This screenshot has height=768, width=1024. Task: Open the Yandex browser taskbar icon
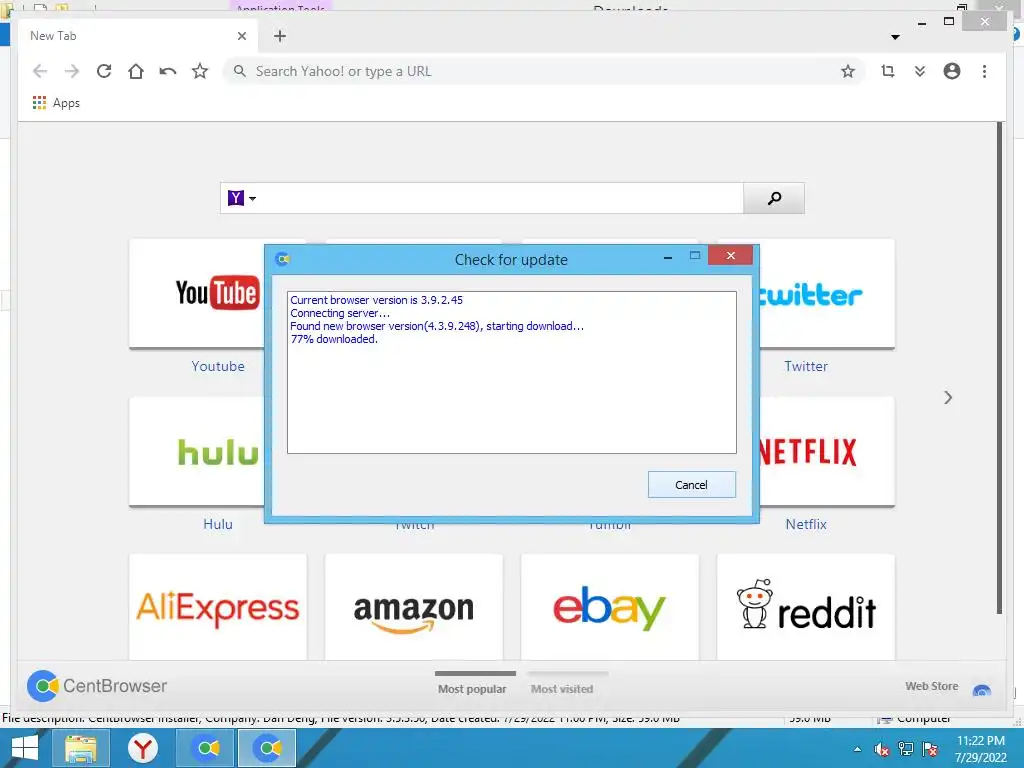(x=143, y=748)
